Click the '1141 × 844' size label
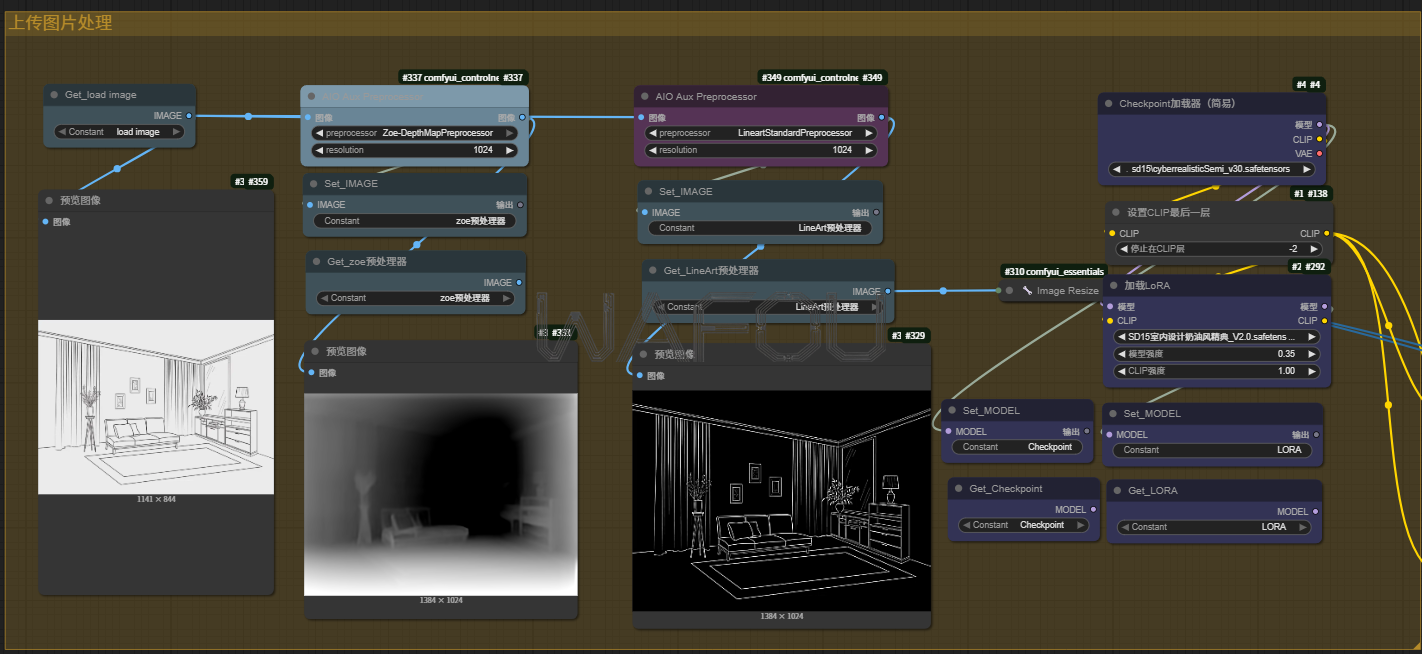Screen dimensions: 1422x654 pos(156,499)
